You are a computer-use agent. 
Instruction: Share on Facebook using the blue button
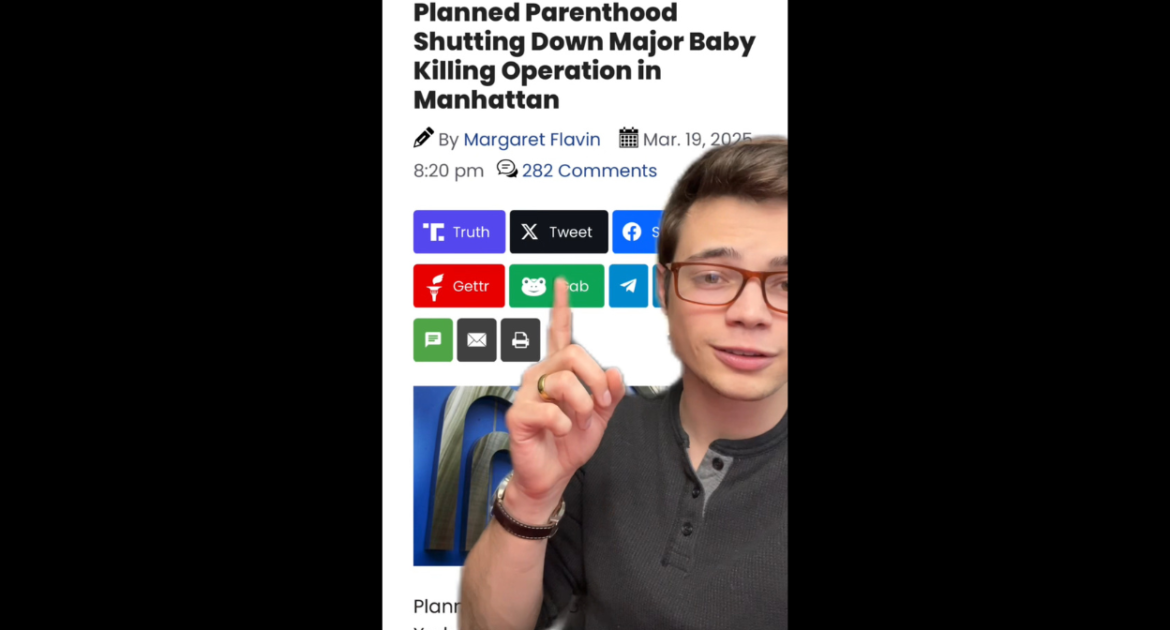[636, 232]
